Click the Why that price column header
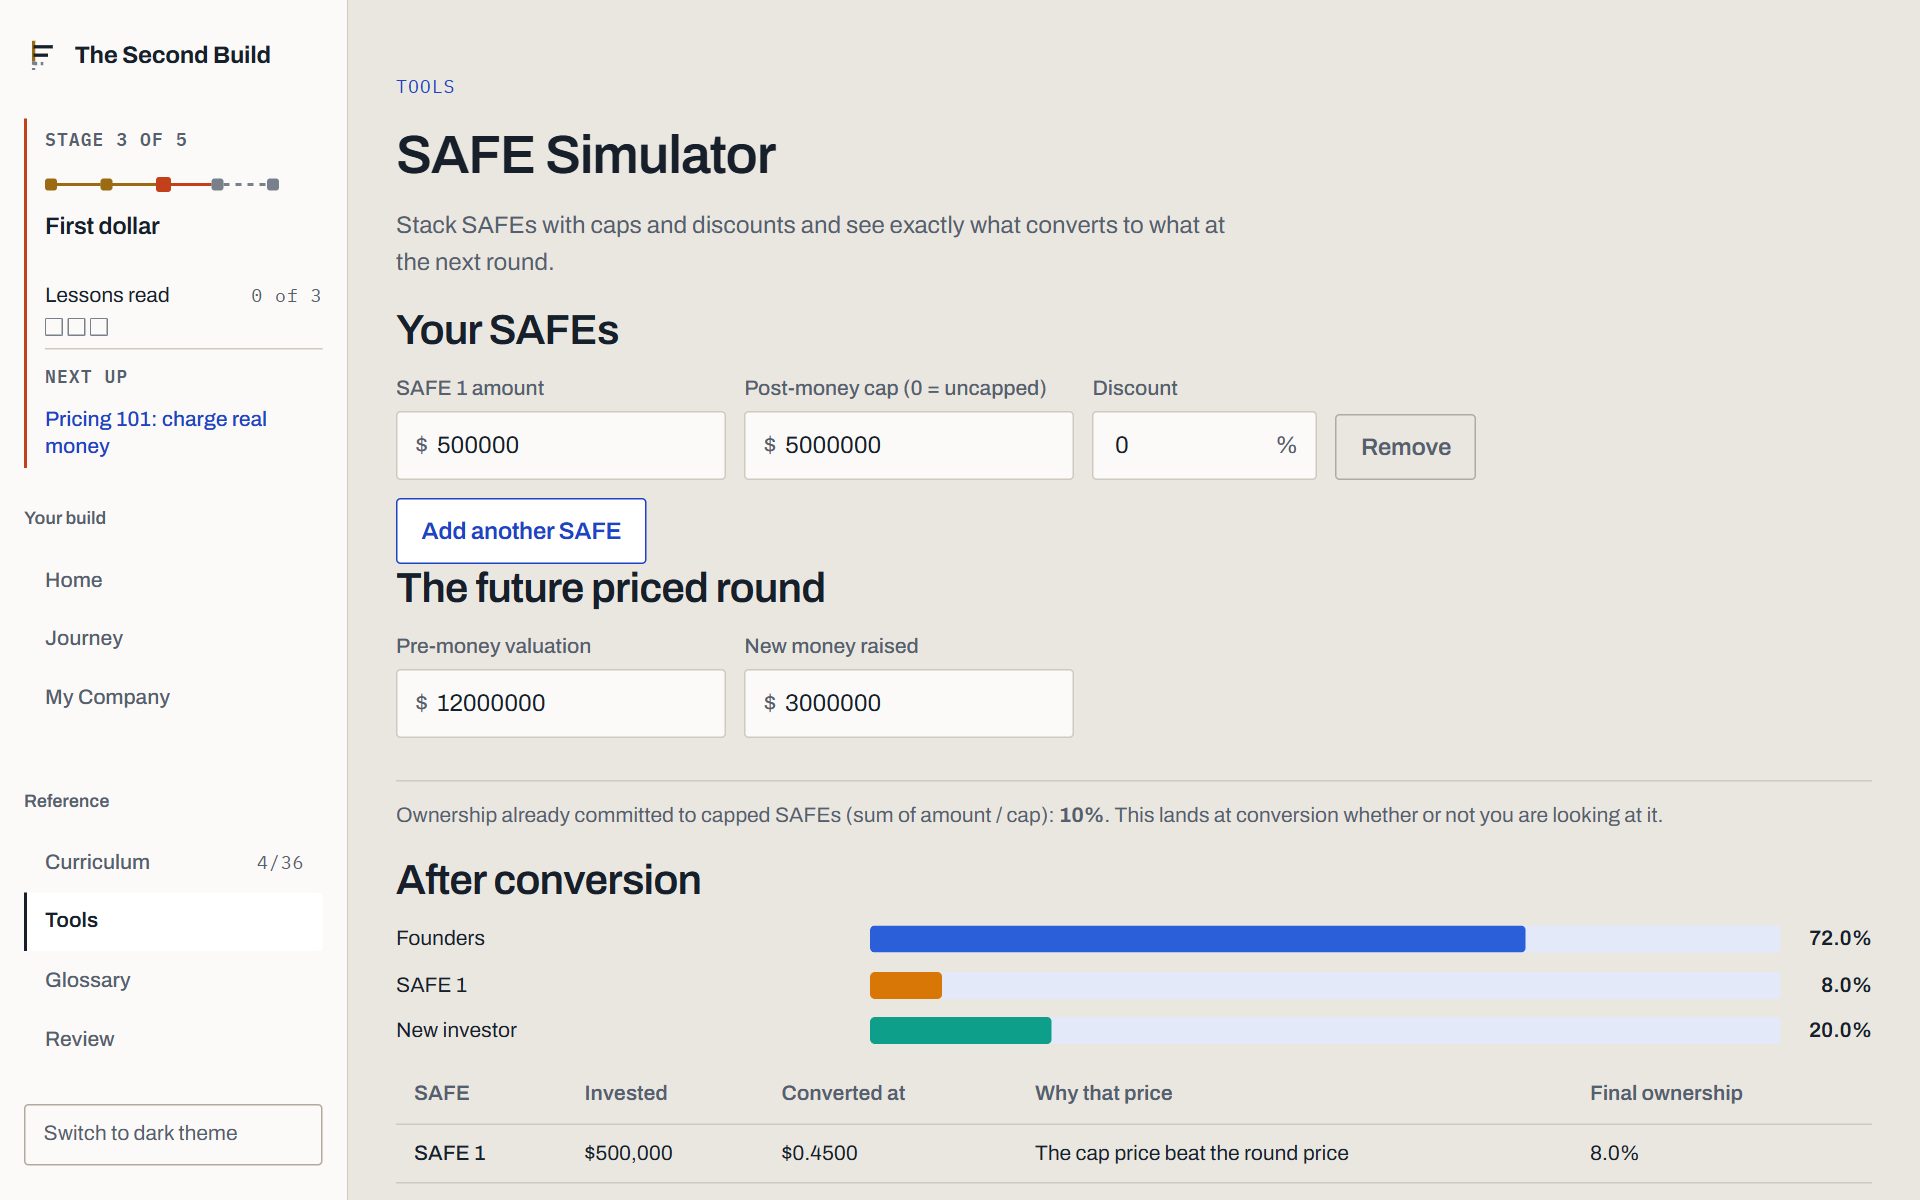This screenshot has height=1200, width=1920. [x=1103, y=1093]
